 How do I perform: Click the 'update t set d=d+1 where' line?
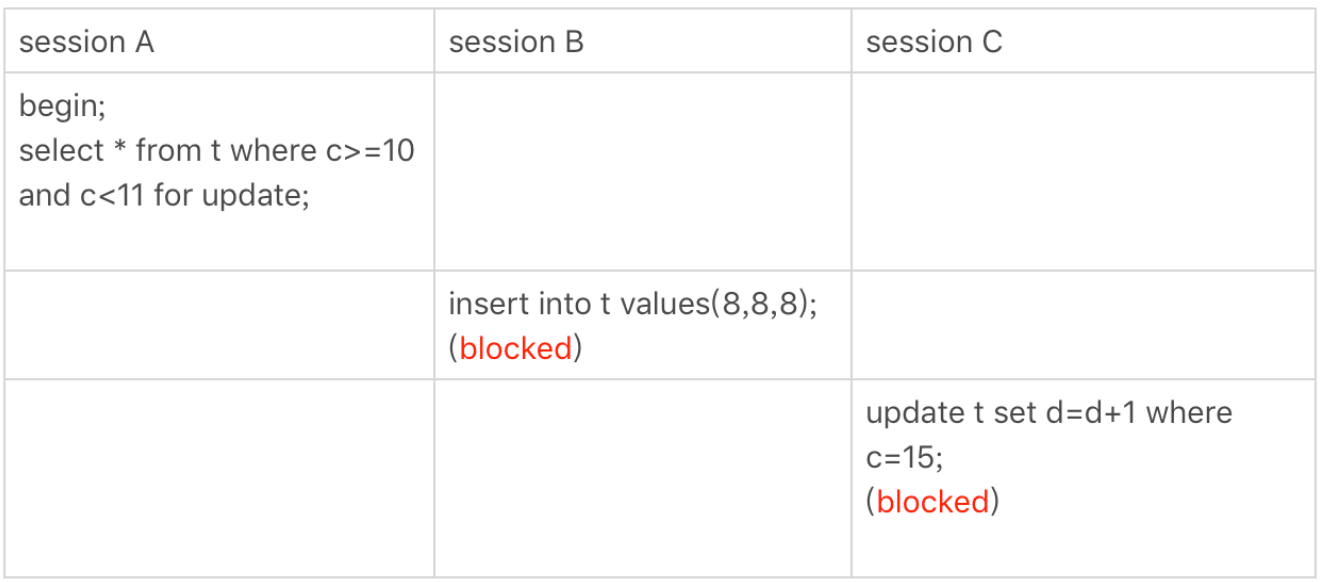pos(1049,412)
